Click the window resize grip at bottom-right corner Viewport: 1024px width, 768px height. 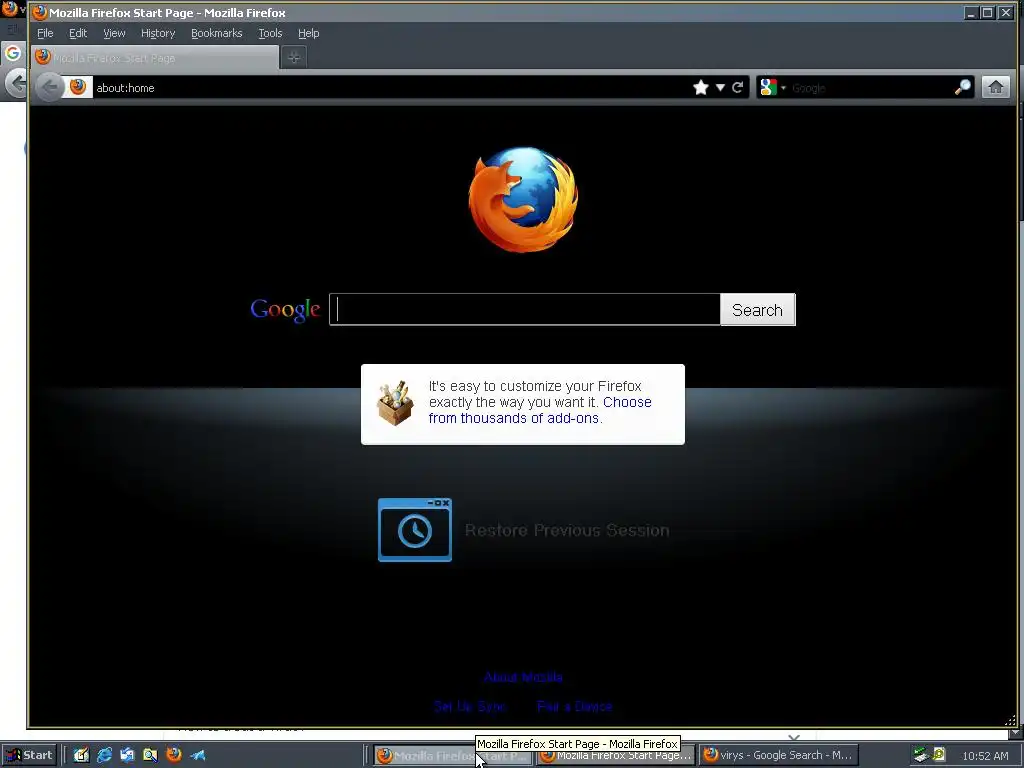coord(1010,720)
